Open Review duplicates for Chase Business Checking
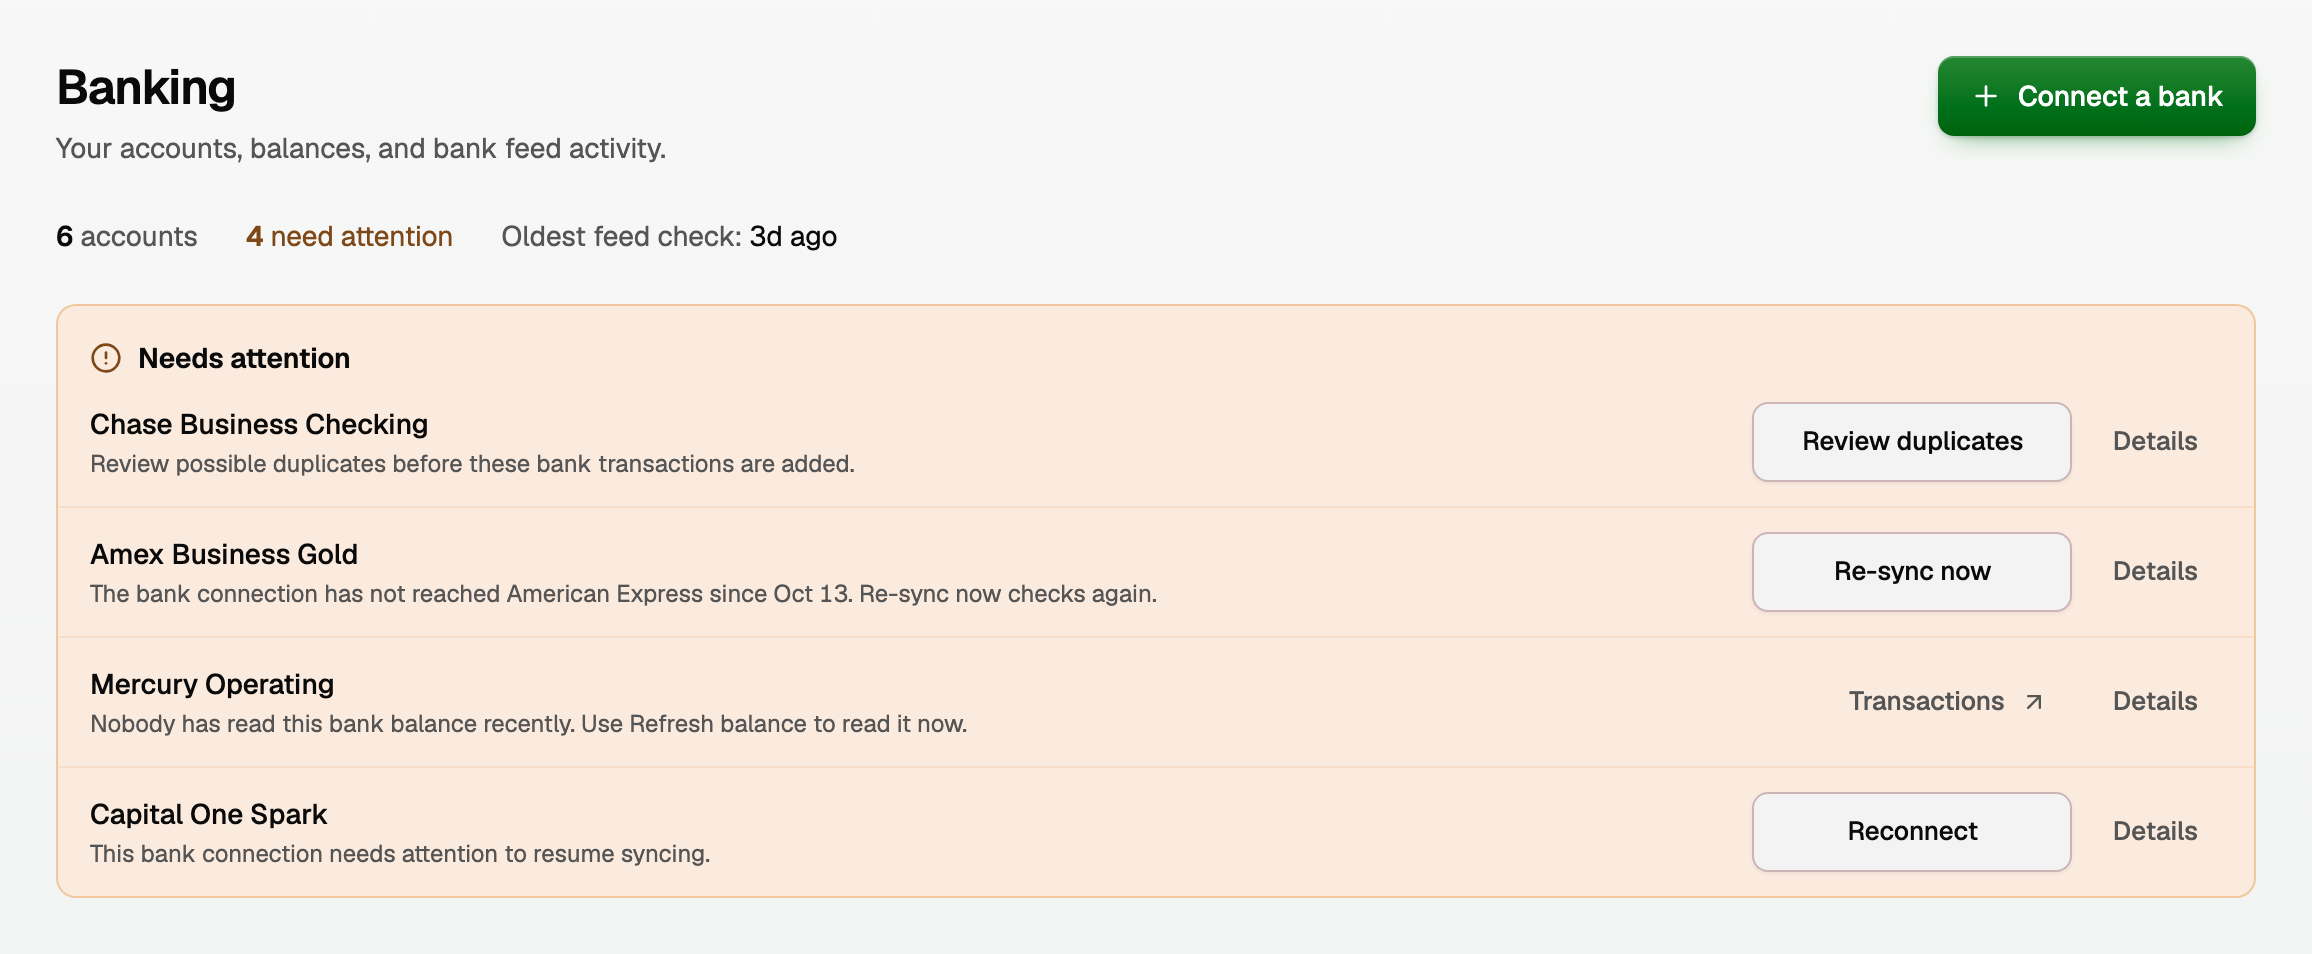This screenshot has height=954, width=2312. pos(1911,441)
